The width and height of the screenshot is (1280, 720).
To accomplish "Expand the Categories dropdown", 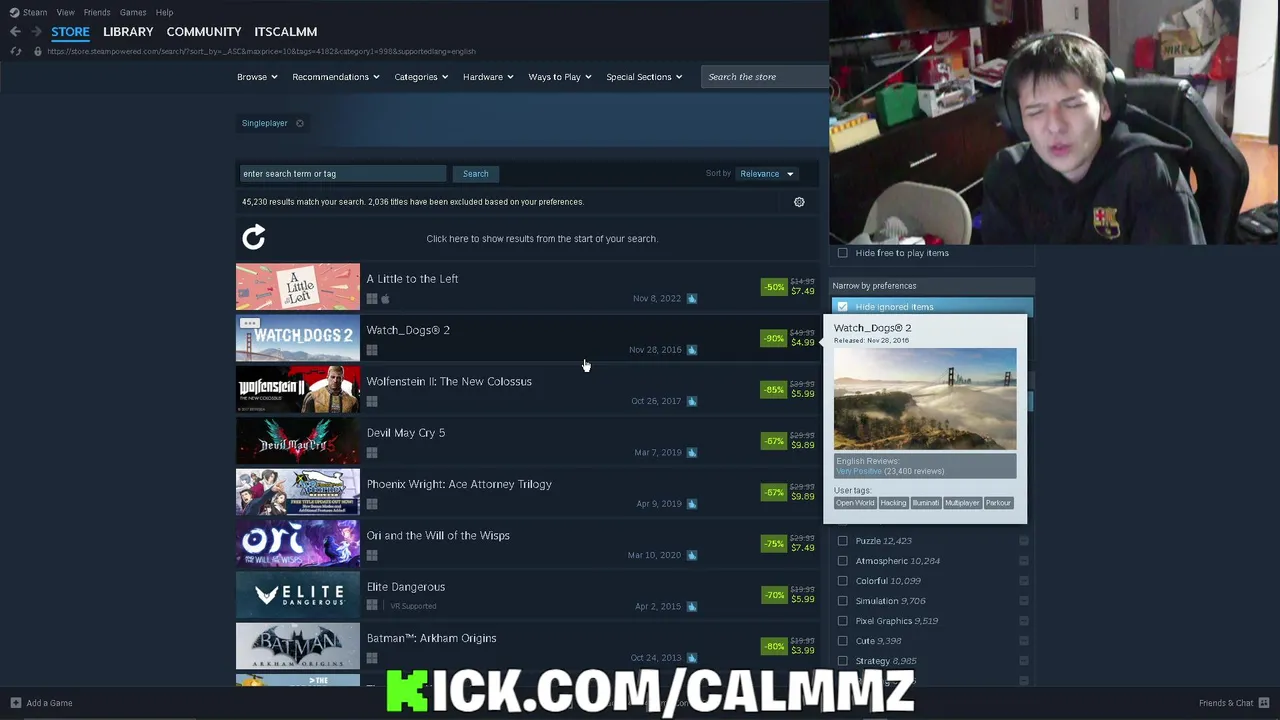I will coord(421,77).
